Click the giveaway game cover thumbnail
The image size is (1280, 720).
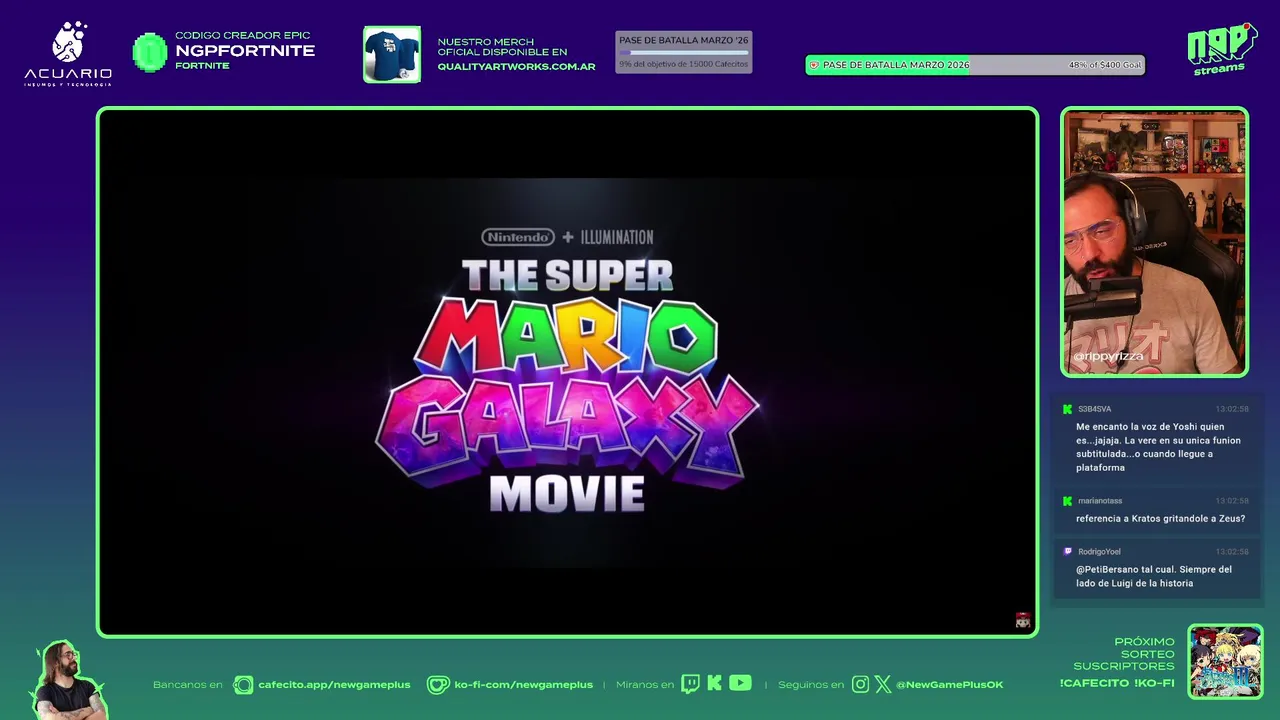coord(1225,661)
